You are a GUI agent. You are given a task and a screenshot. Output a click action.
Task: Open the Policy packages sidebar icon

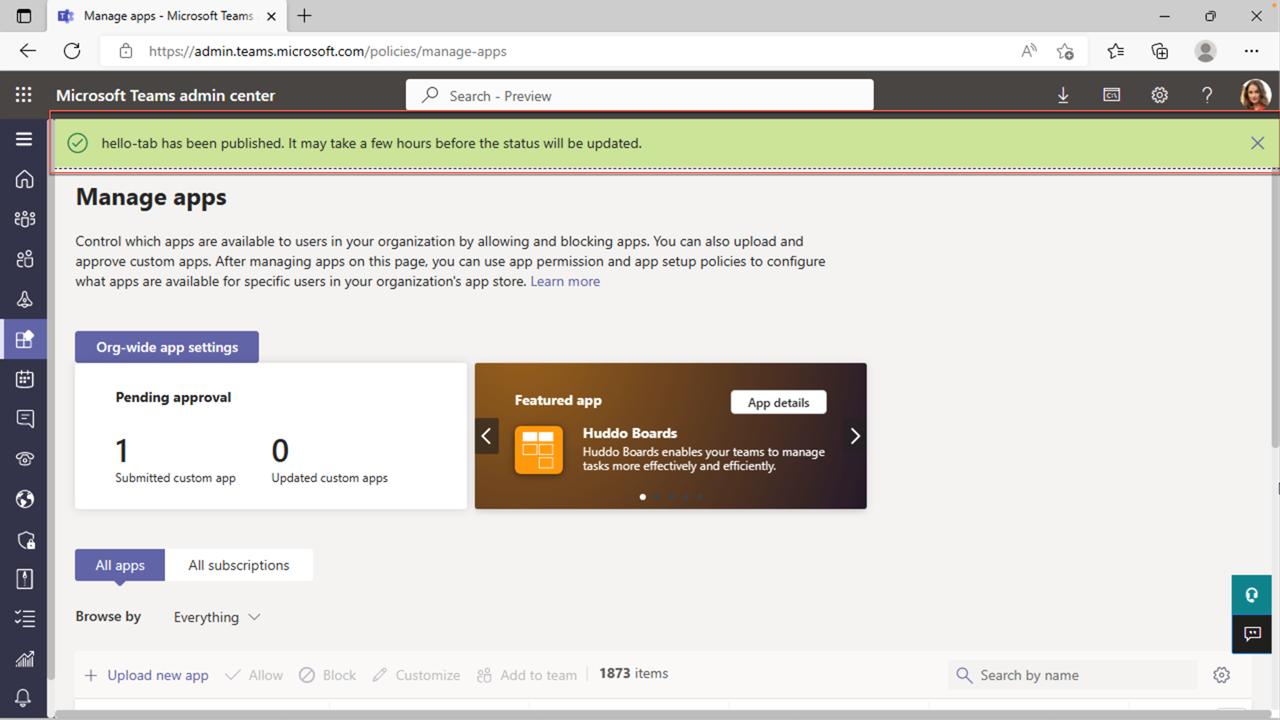coord(24,579)
